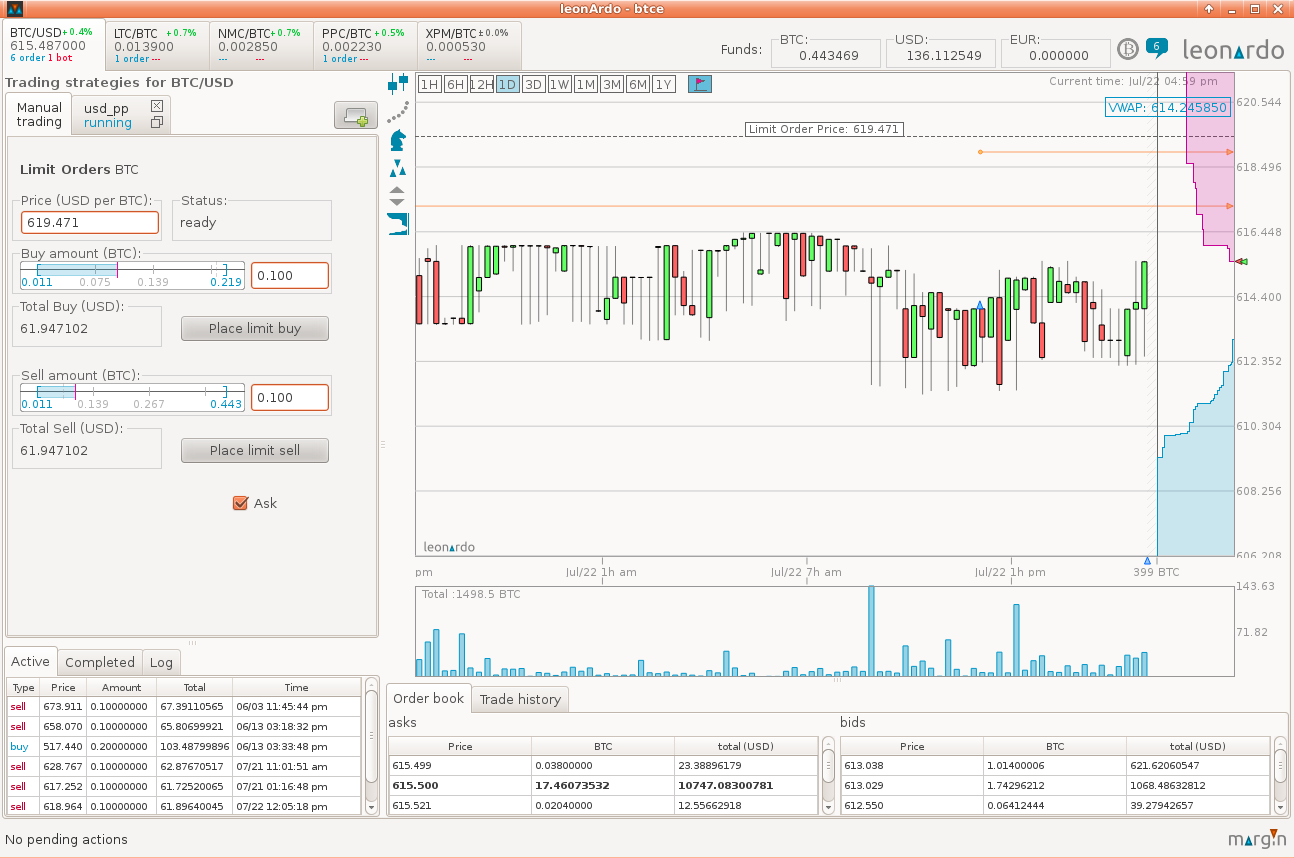Sort active orders by Time column
This screenshot has width=1294, height=858.
(296, 688)
